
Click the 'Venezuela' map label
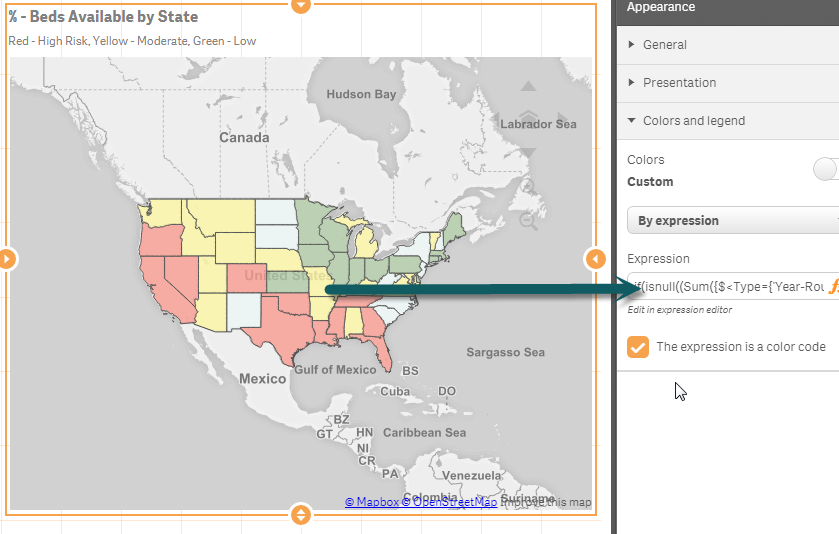(x=471, y=475)
